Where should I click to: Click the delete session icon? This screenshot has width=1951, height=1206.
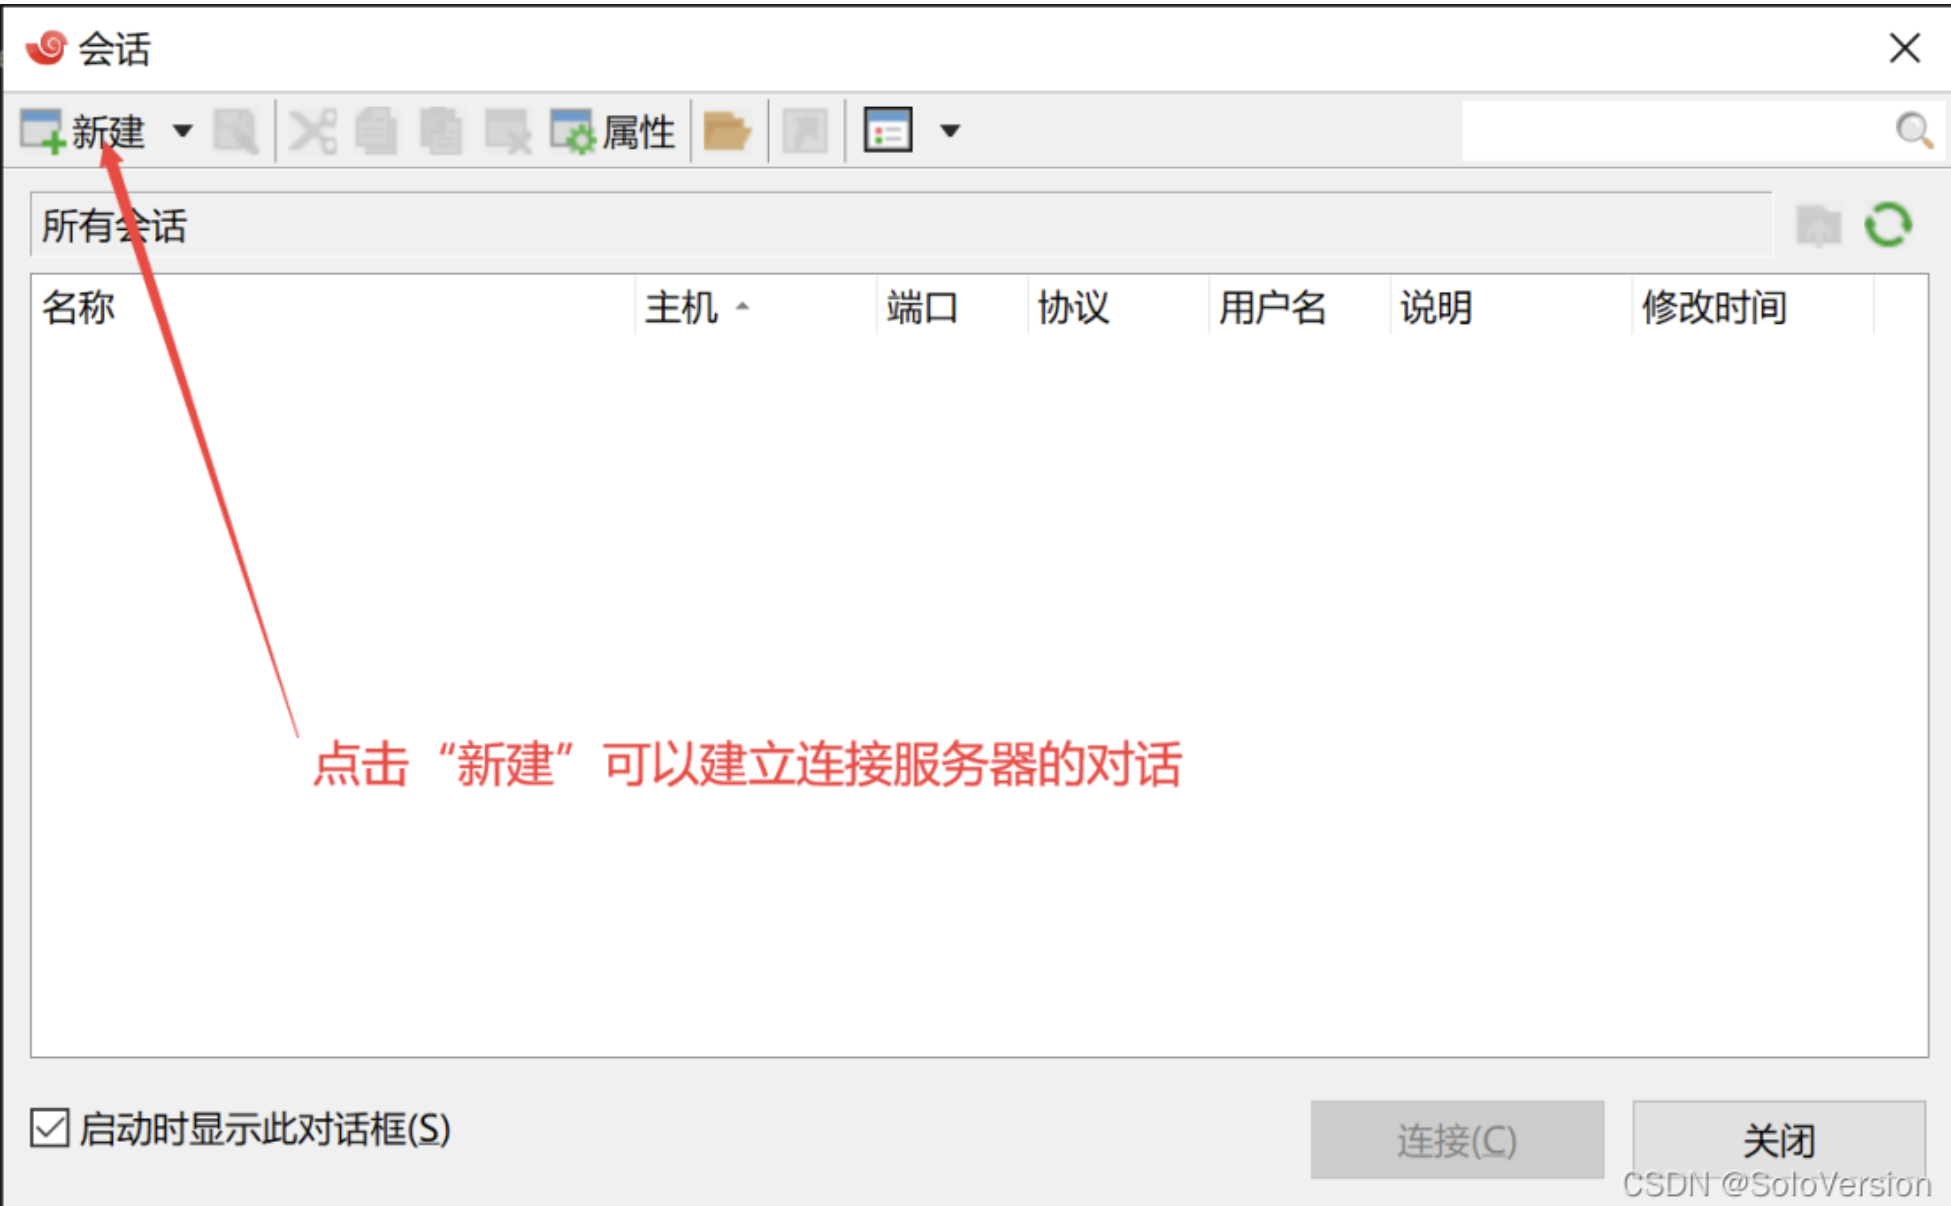[x=508, y=131]
